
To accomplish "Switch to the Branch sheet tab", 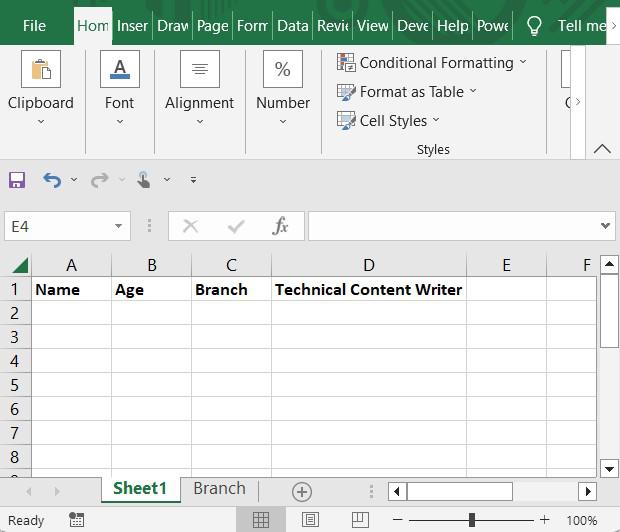I will click(x=219, y=489).
